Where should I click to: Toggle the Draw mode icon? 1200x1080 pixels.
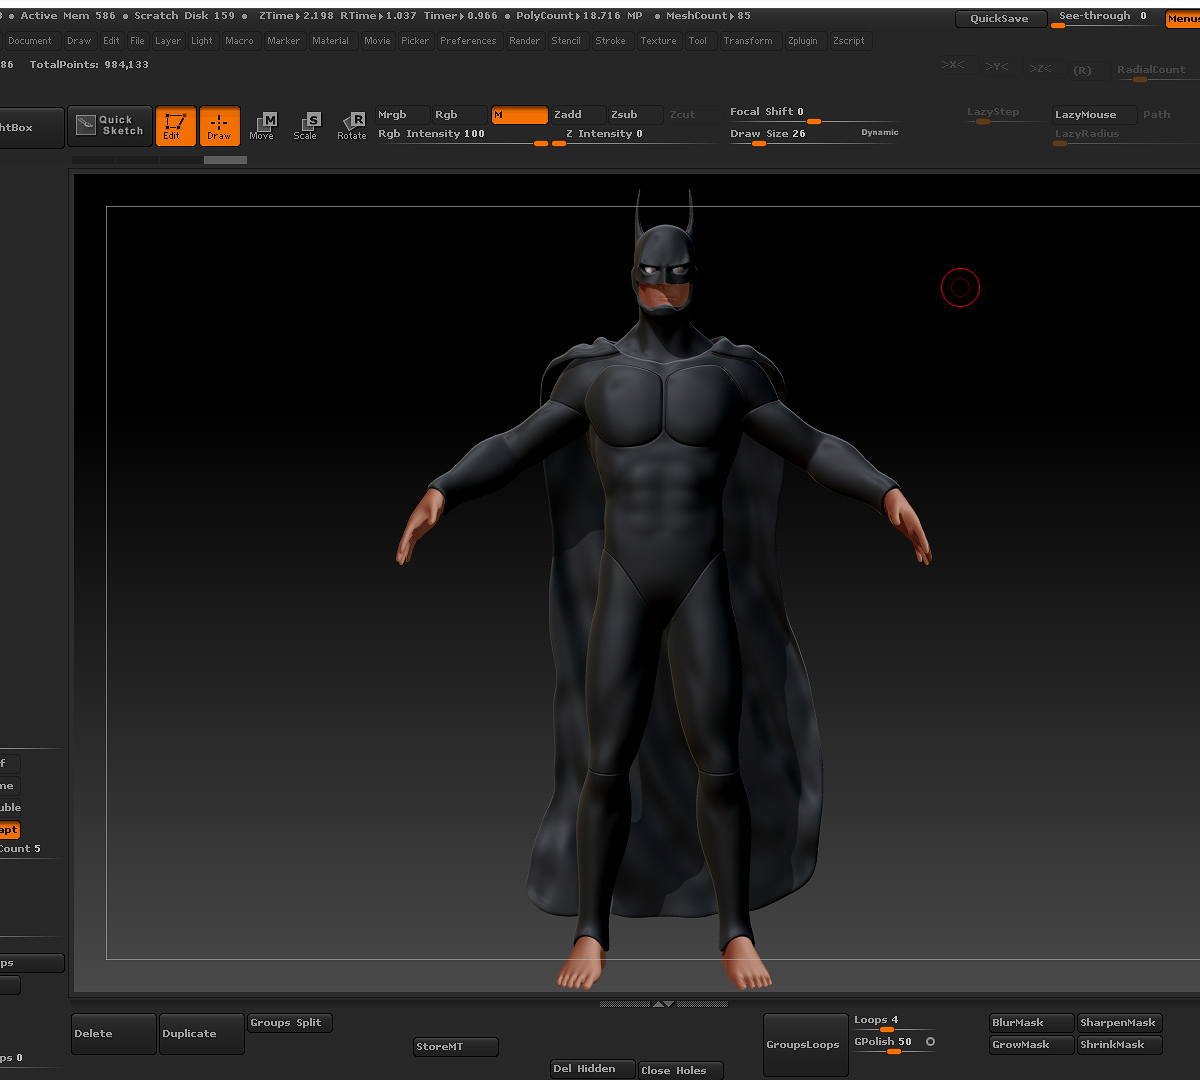[x=220, y=127]
